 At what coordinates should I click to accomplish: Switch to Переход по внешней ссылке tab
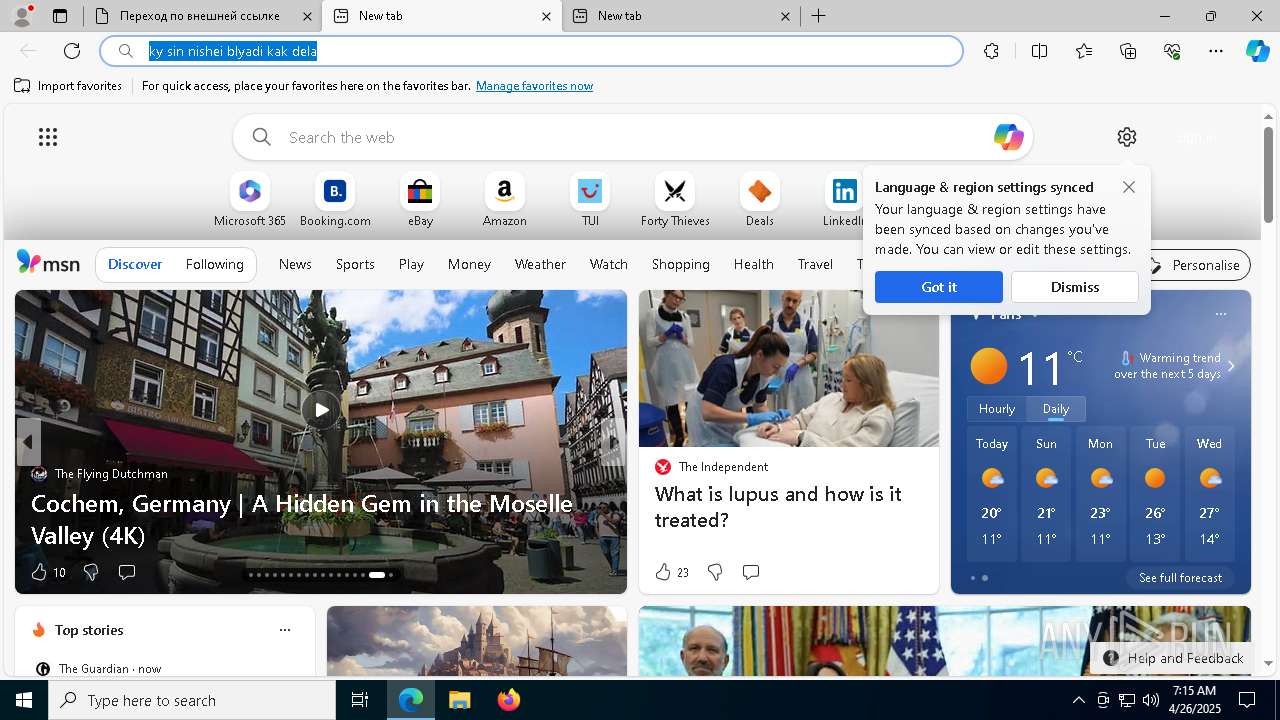(200, 16)
